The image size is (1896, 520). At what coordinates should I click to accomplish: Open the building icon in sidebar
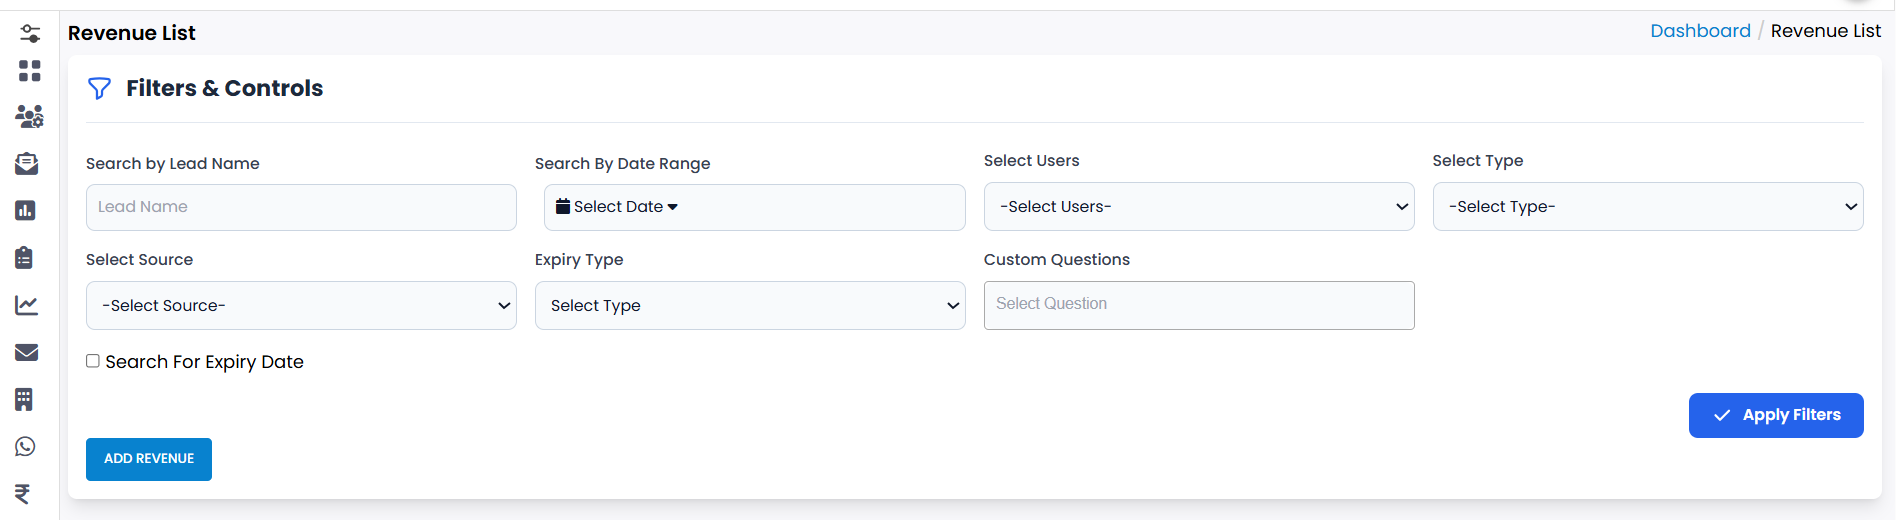click(25, 400)
